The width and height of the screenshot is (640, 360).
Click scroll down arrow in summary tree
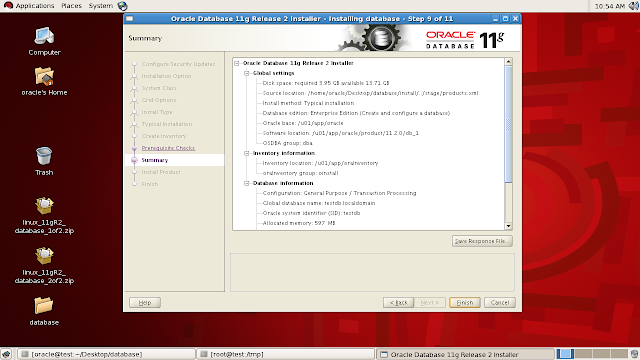click(x=508, y=226)
